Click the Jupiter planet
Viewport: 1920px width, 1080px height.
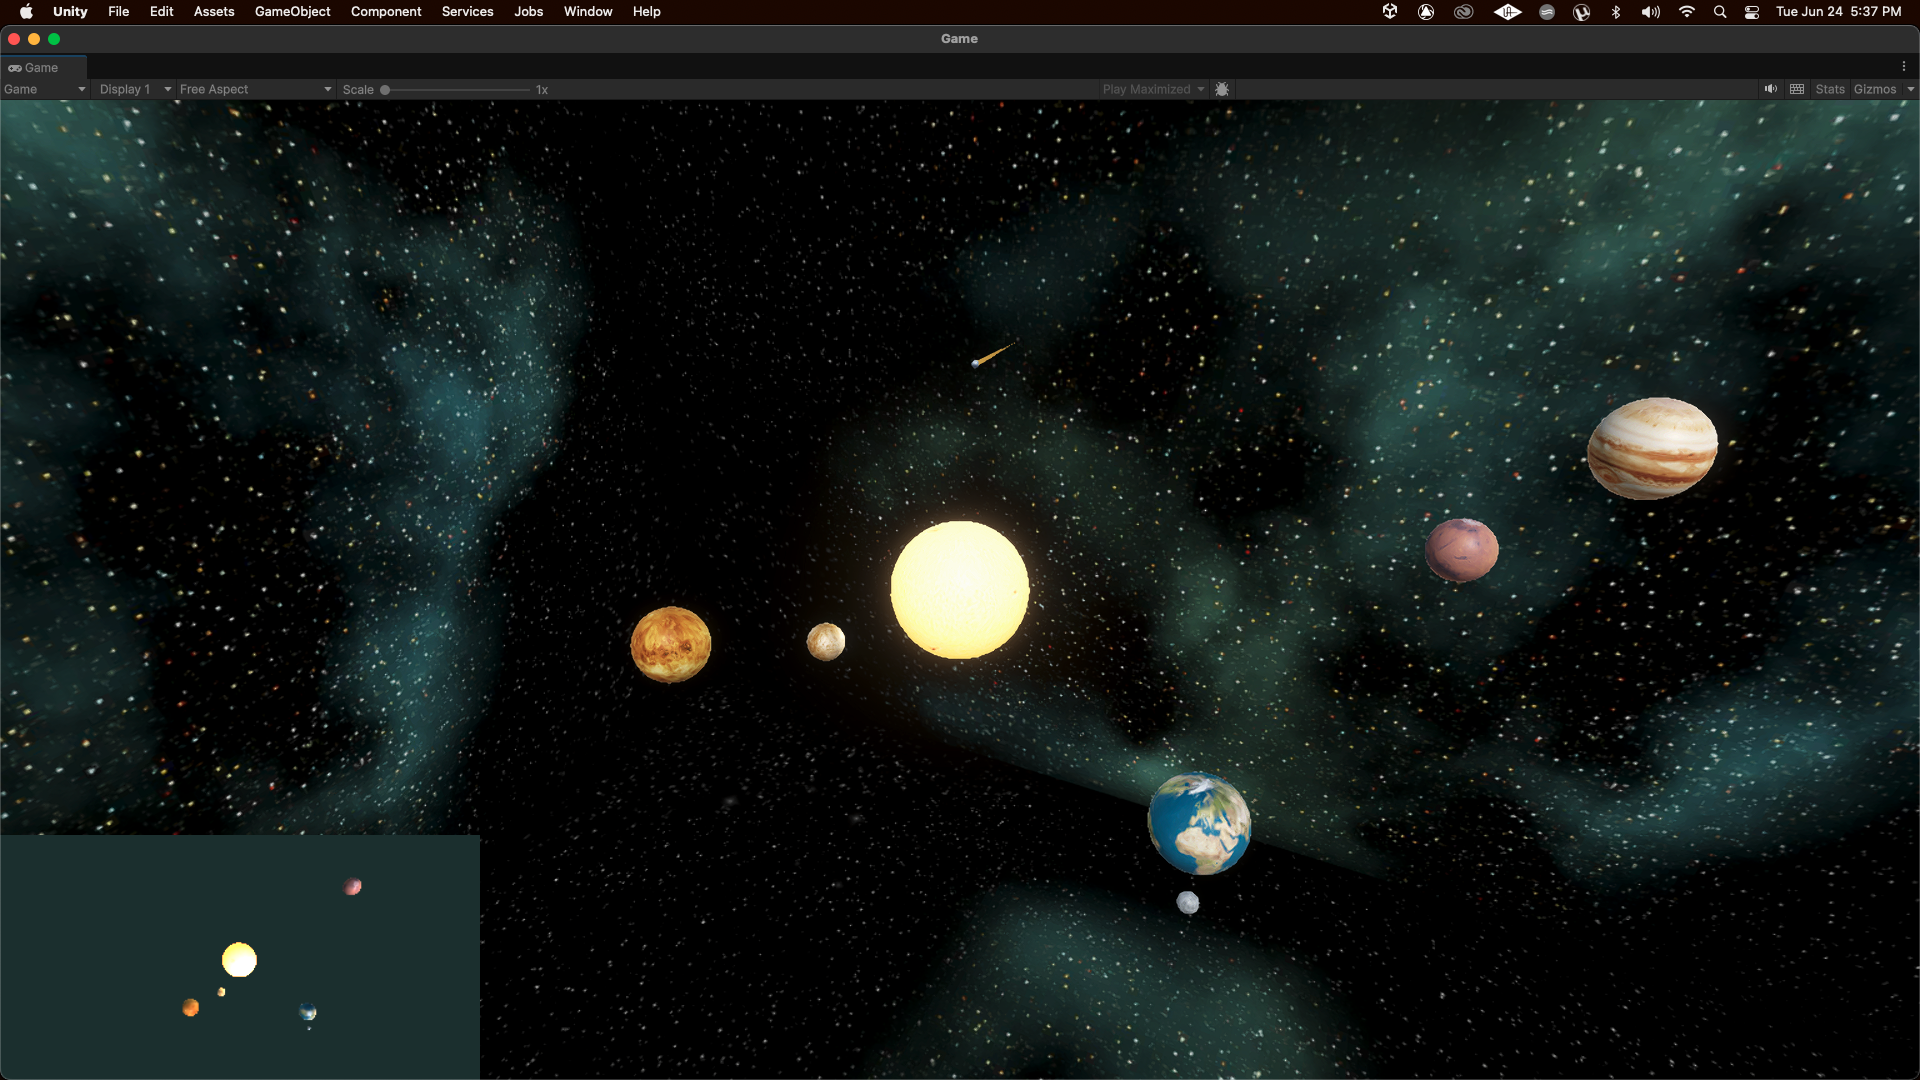point(1652,448)
